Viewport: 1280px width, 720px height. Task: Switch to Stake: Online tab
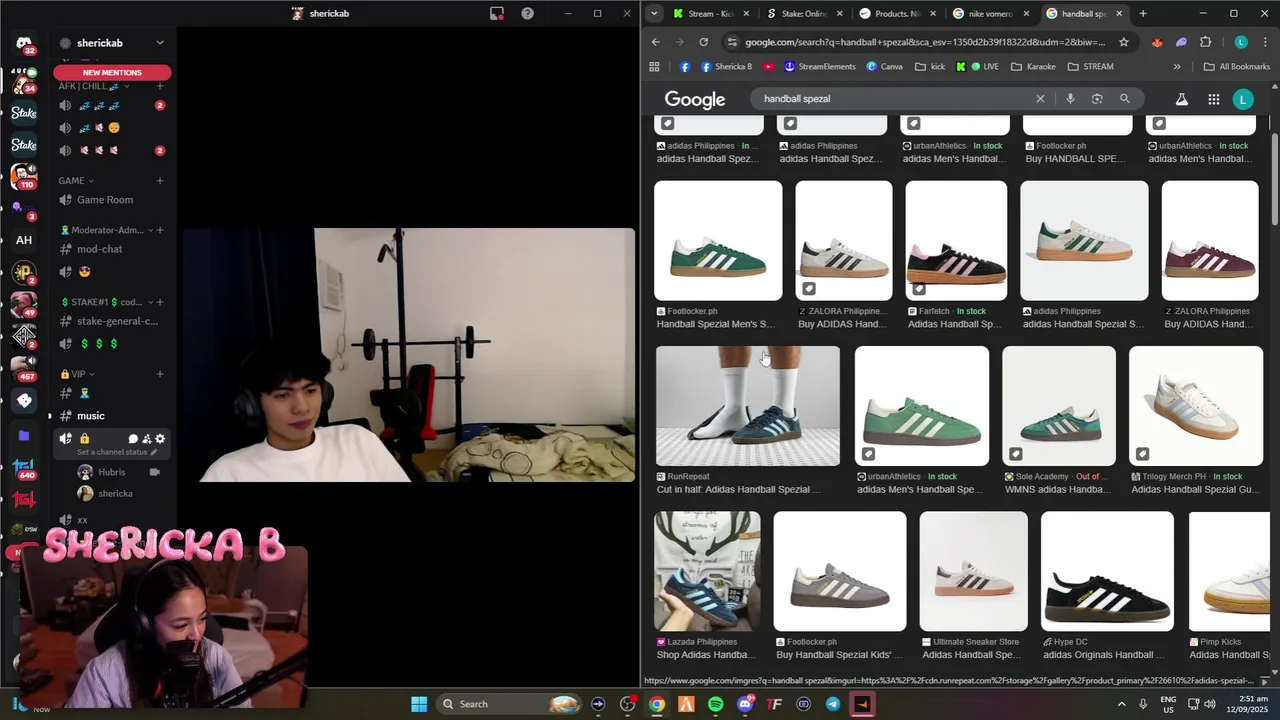(x=803, y=13)
